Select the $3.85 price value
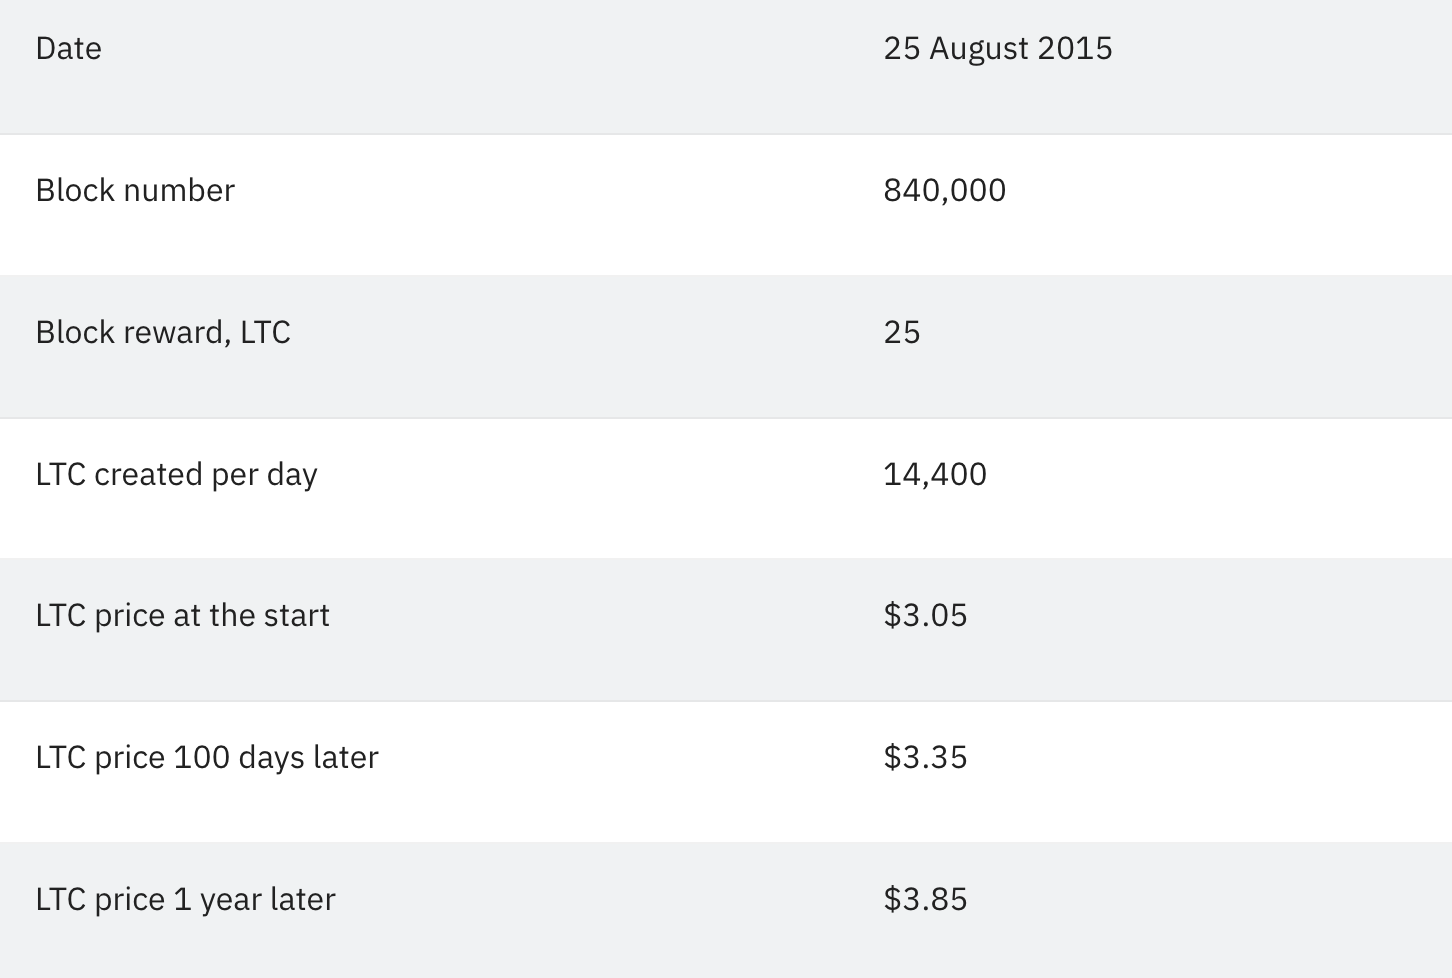This screenshot has width=1452, height=978. (x=925, y=900)
